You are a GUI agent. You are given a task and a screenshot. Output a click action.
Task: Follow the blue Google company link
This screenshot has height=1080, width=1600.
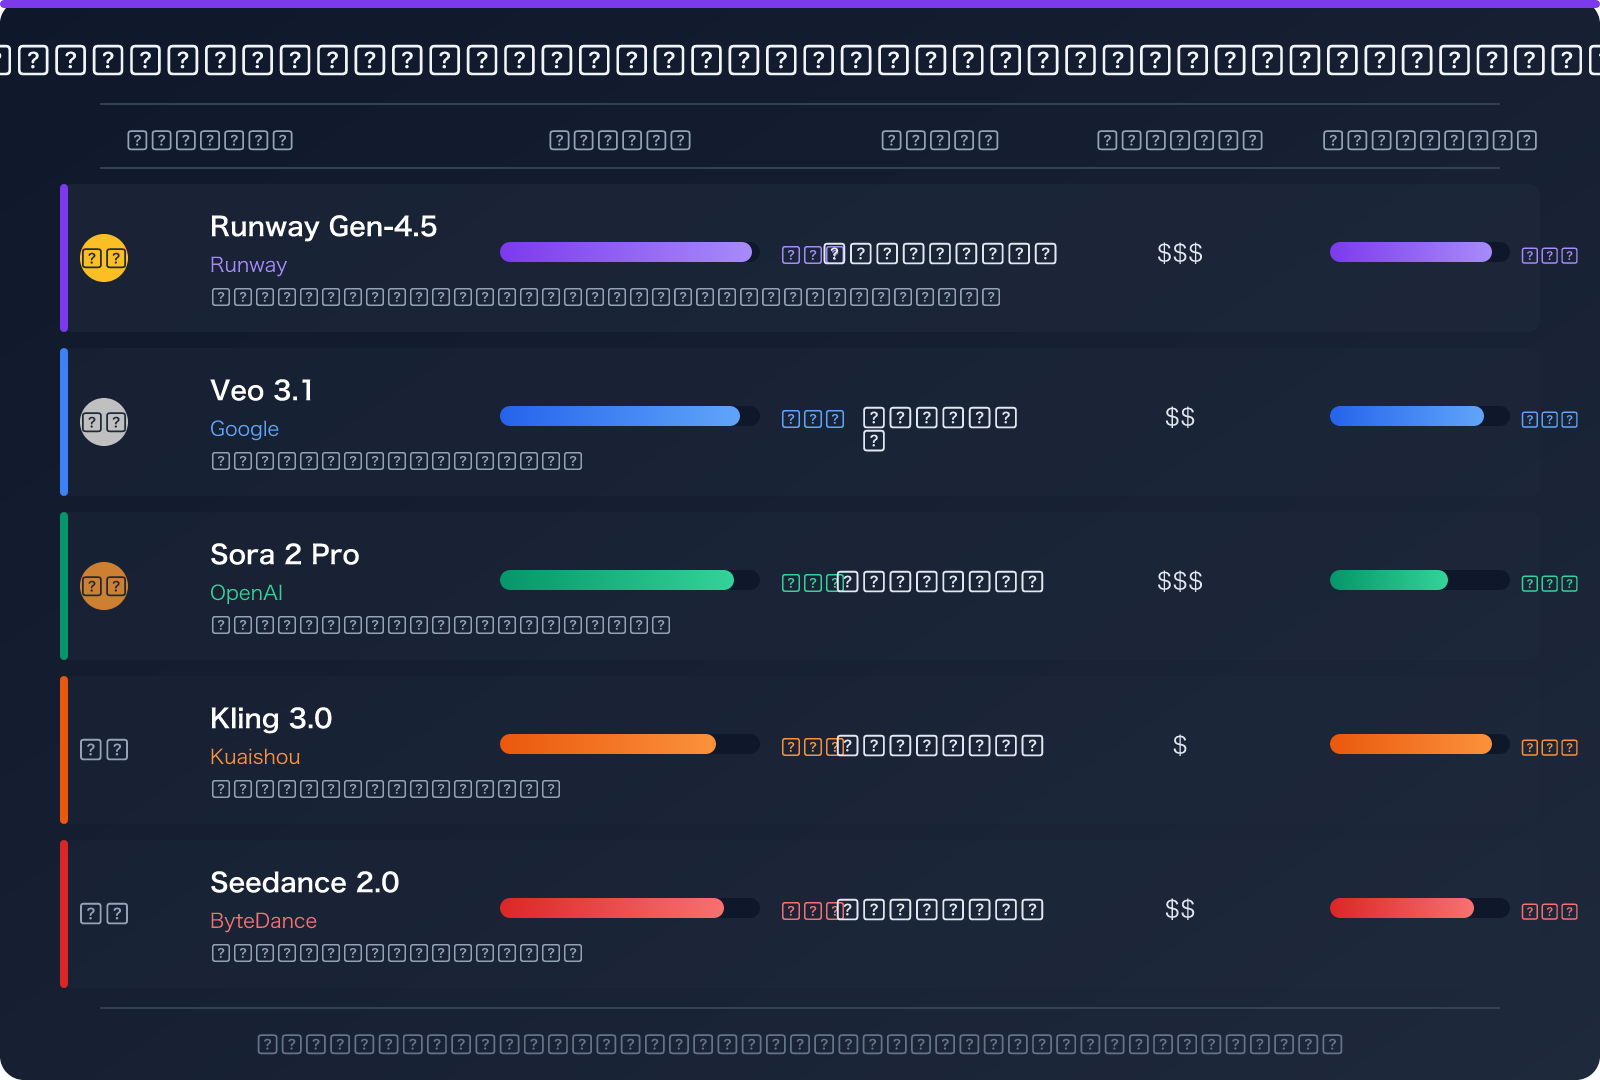(x=244, y=429)
